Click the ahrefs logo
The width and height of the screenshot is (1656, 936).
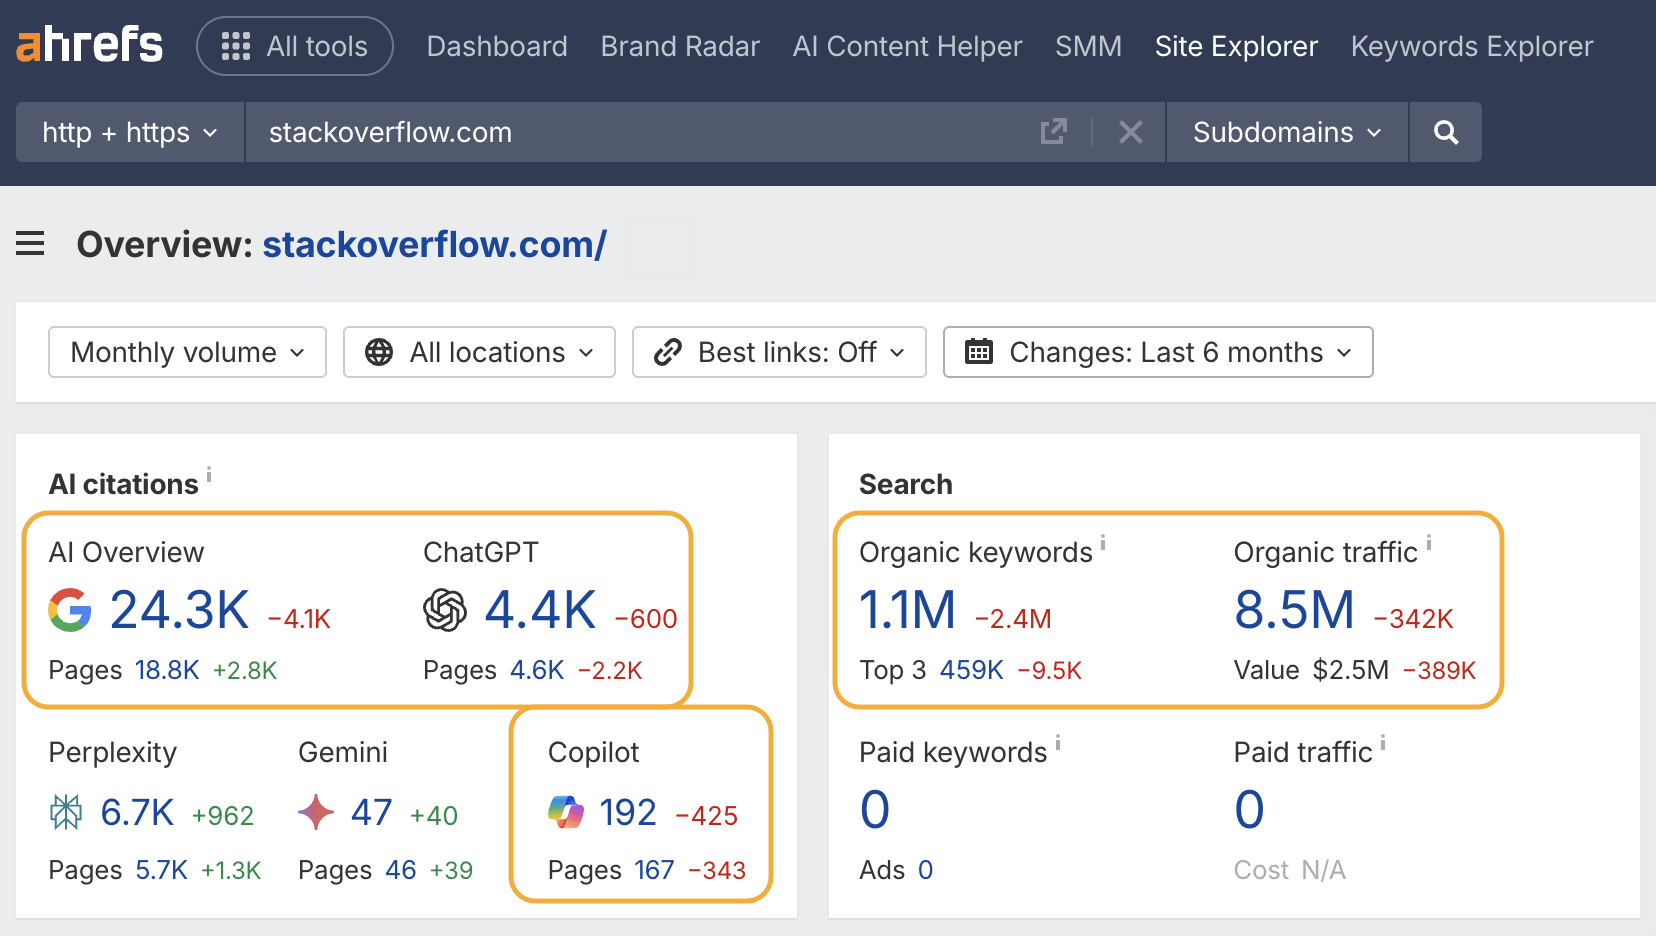pos(88,44)
